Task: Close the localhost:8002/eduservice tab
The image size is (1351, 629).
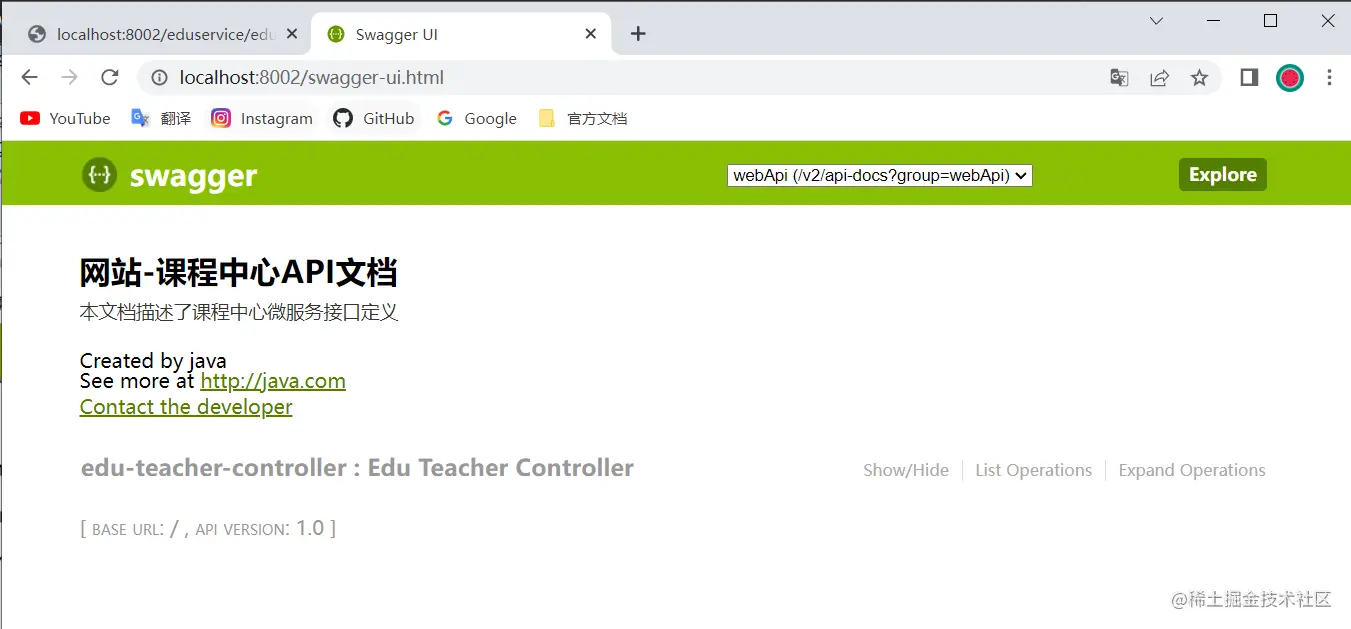Action: click(x=292, y=34)
